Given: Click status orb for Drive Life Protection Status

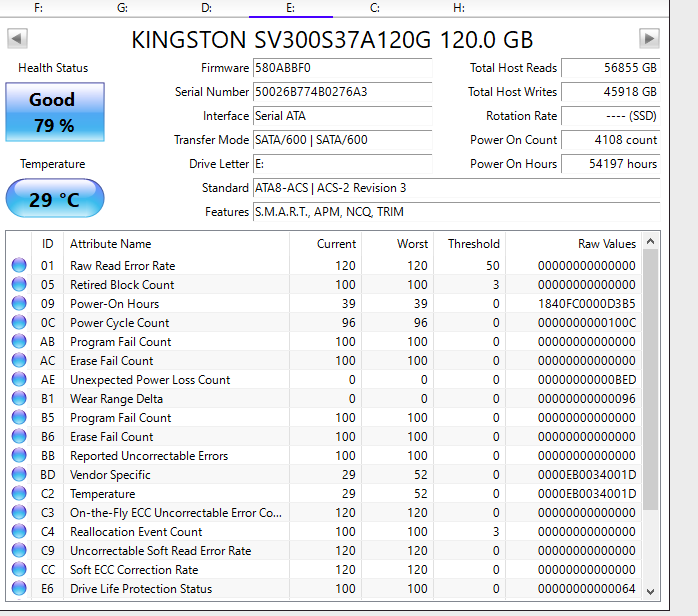Looking at the screenshot, I should coord(19,588).
